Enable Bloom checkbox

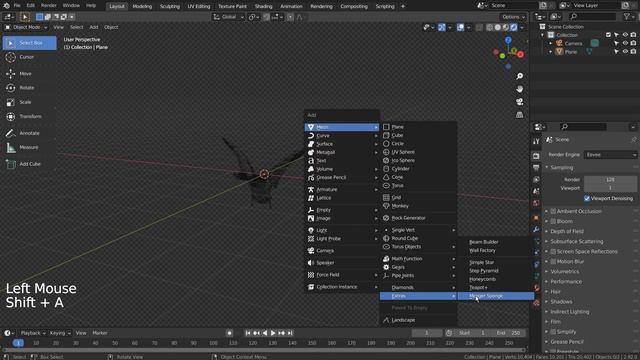[x=553, y=221]
